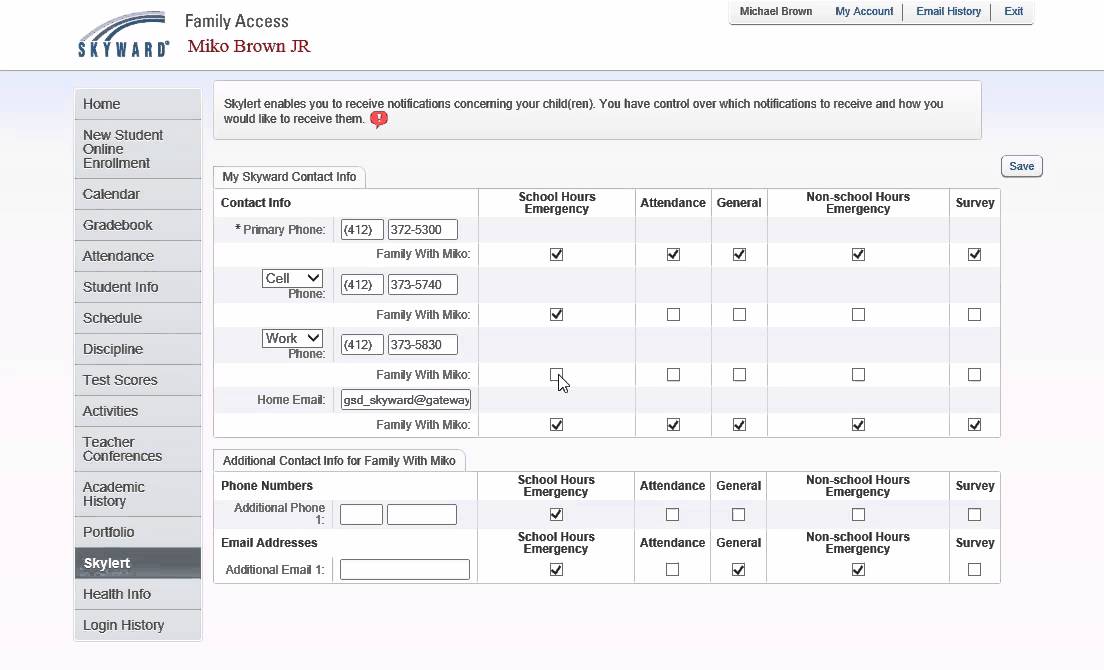This screenshot has height=670, width=1104.
Task: Check Work Phone Non-school Hours Emergency
Action: click(858, 374)
